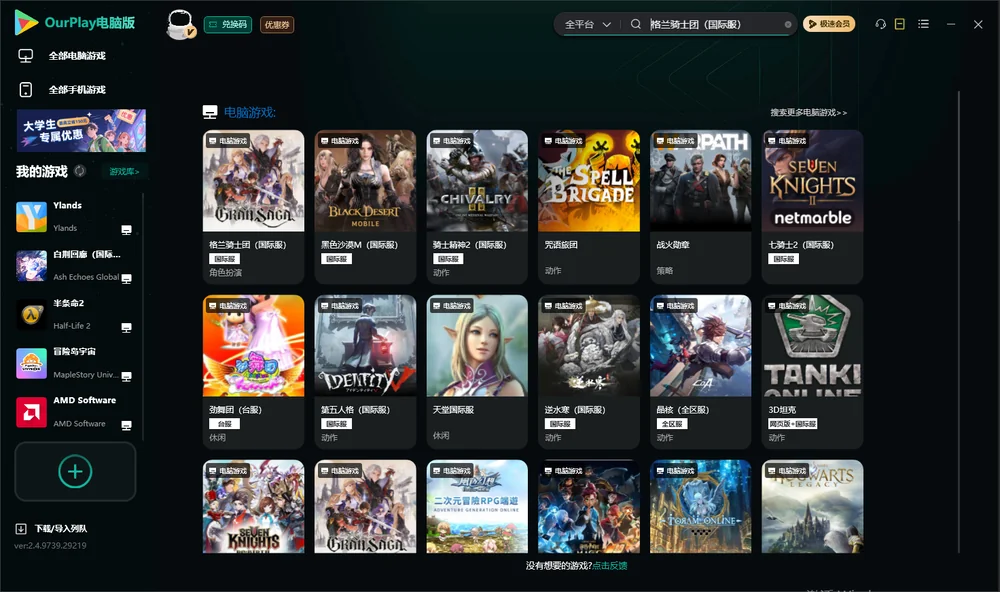
Task: Open the Tanki Online game card
Action: [812, 372]
